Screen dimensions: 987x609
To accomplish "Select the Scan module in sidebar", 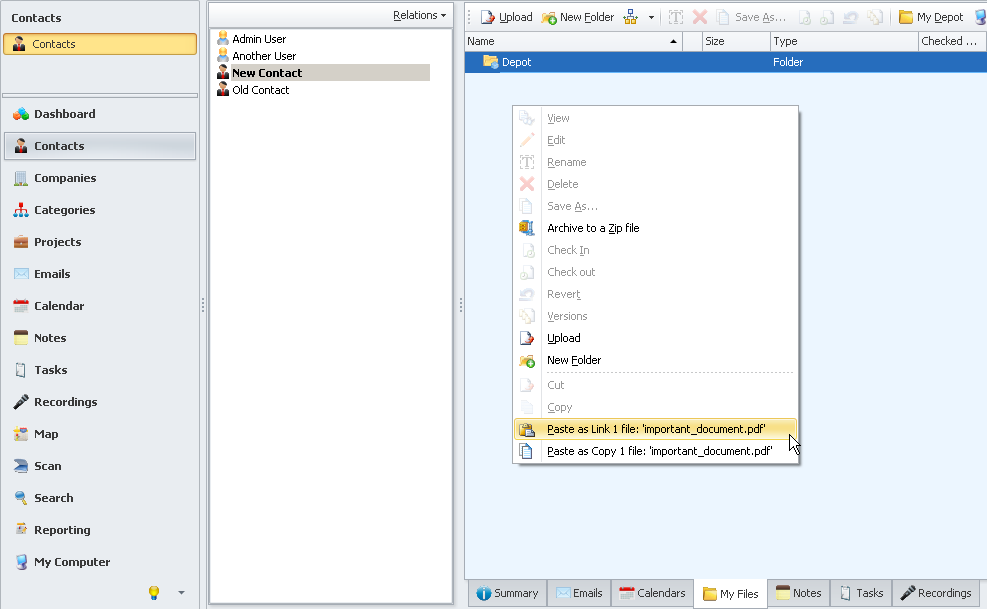I will [47, 466].
